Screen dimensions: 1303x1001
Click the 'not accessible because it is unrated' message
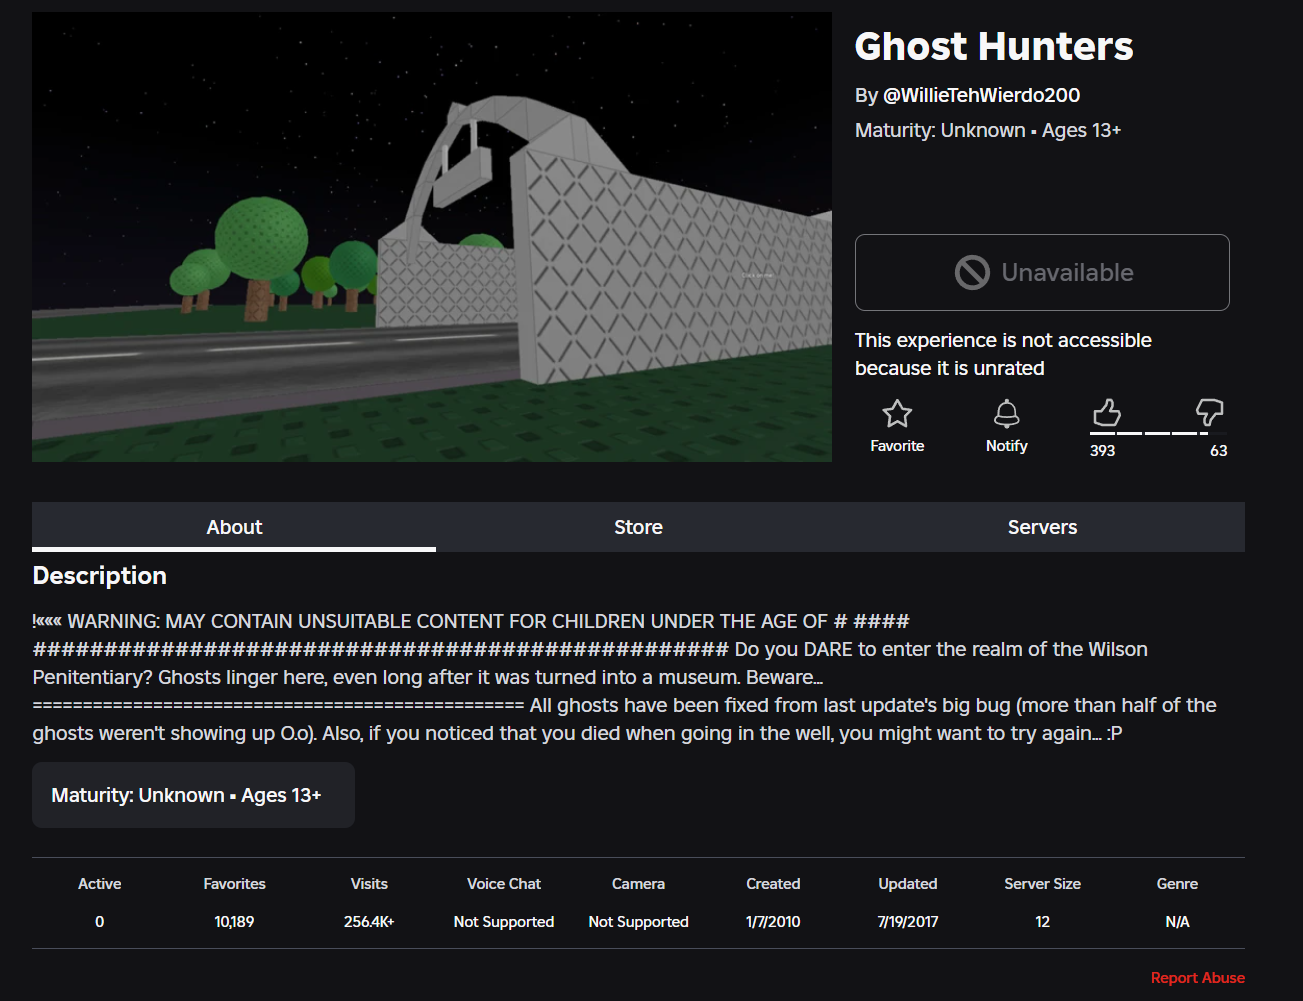point(1003,354)
